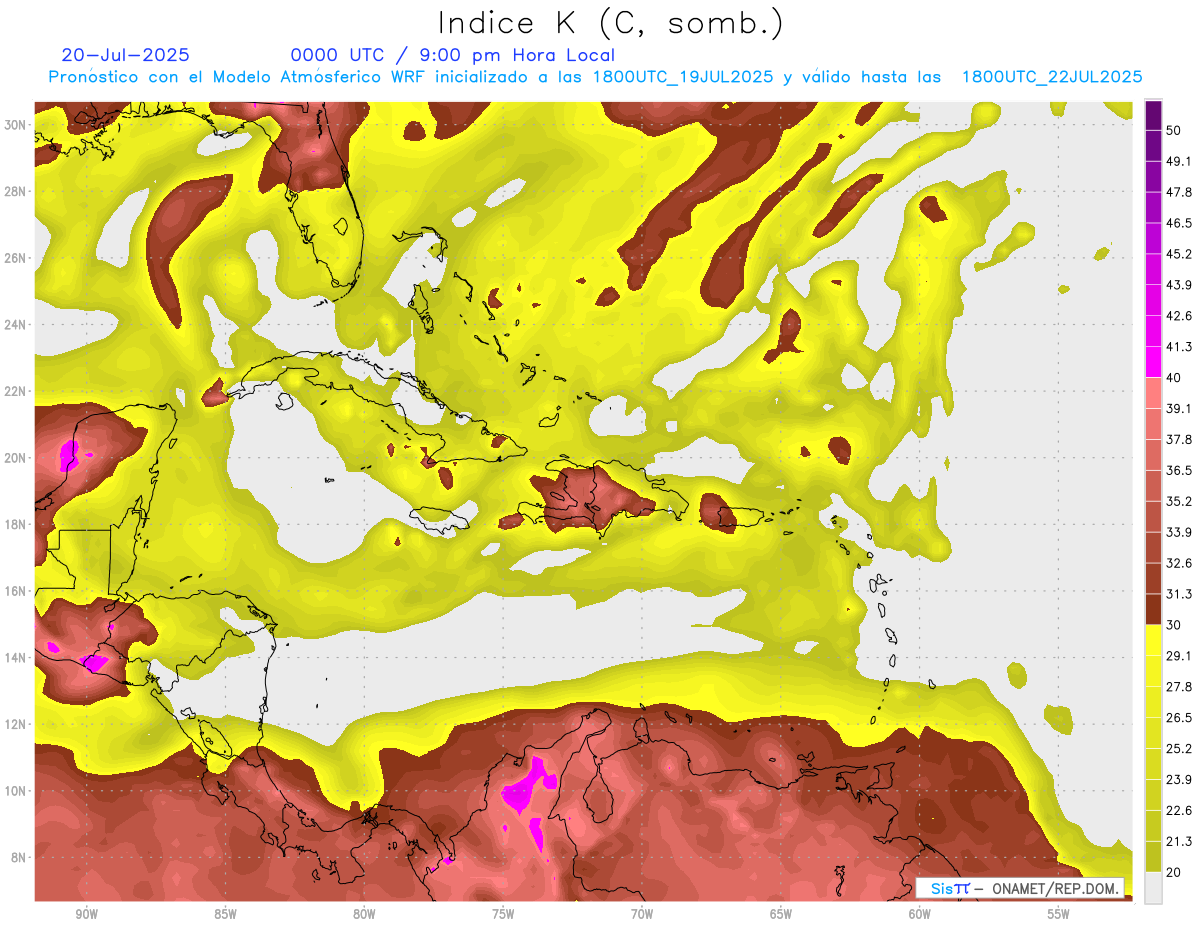Click the color bar label "41.3"
Viewport: 1200px width, 927px height.
(x=1180, y=347)
